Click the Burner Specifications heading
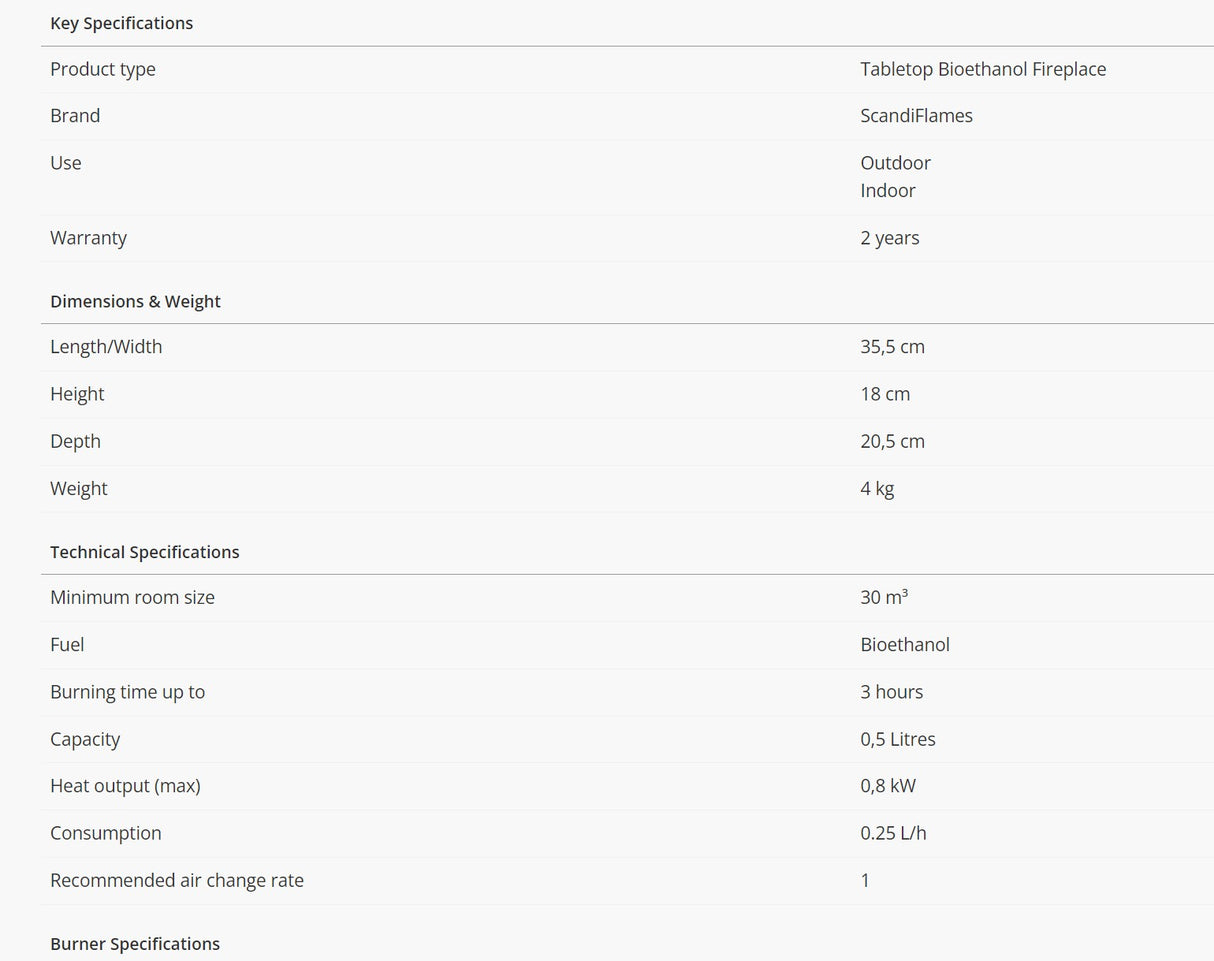The width and height of the screenshot is (1214, 961). [x=135, y=944]
